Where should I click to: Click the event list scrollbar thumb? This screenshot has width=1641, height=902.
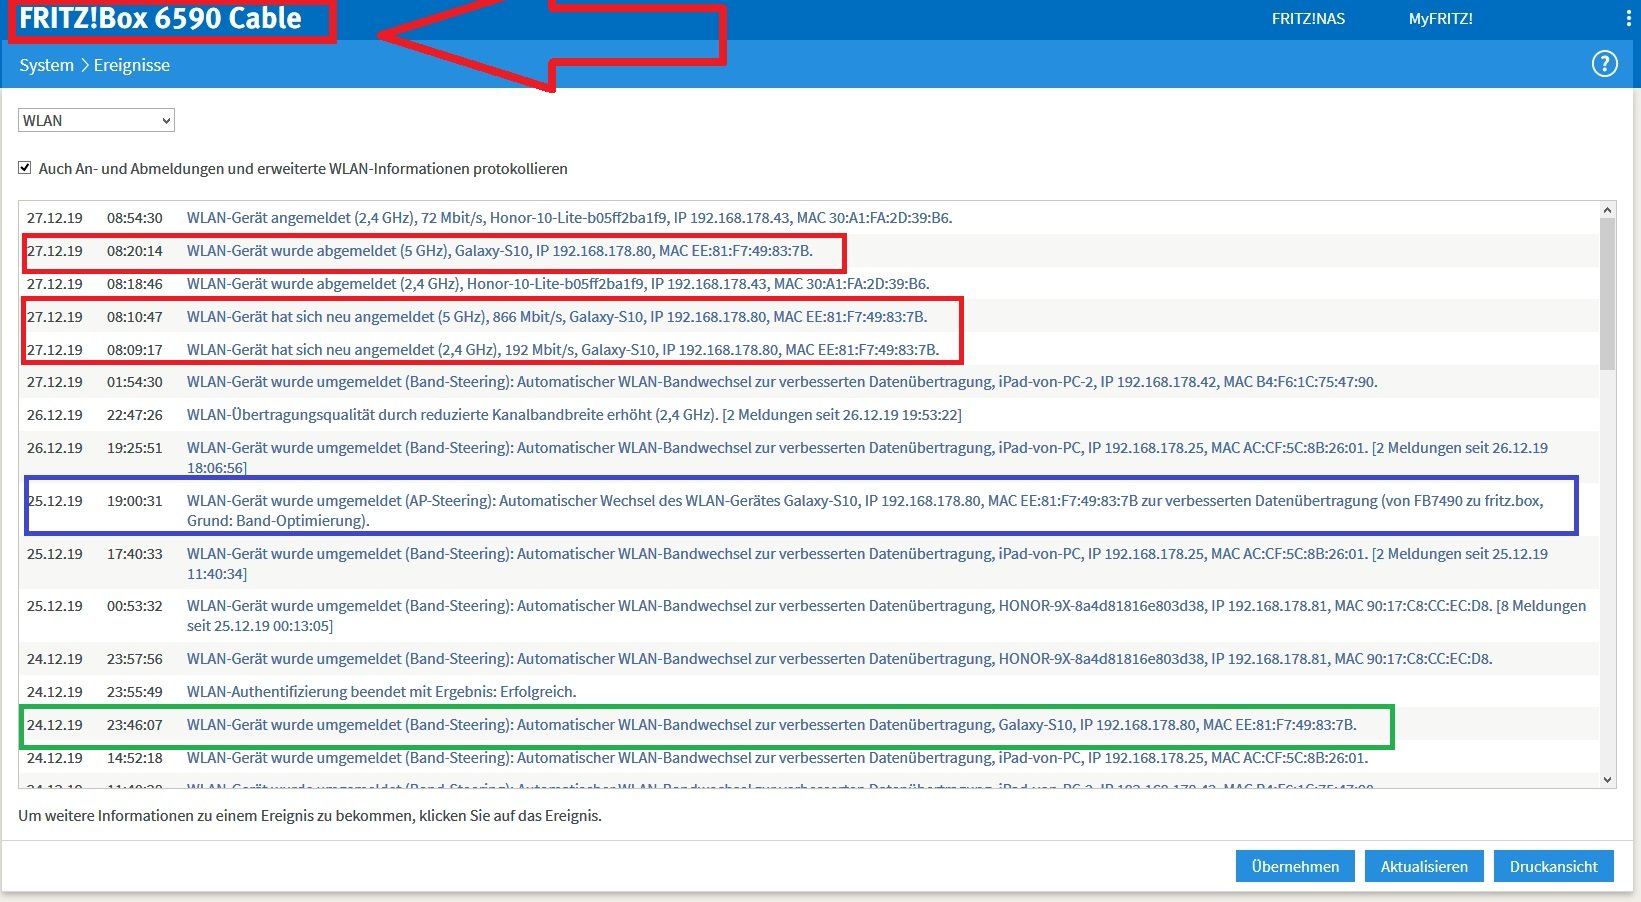(1607, 294)
